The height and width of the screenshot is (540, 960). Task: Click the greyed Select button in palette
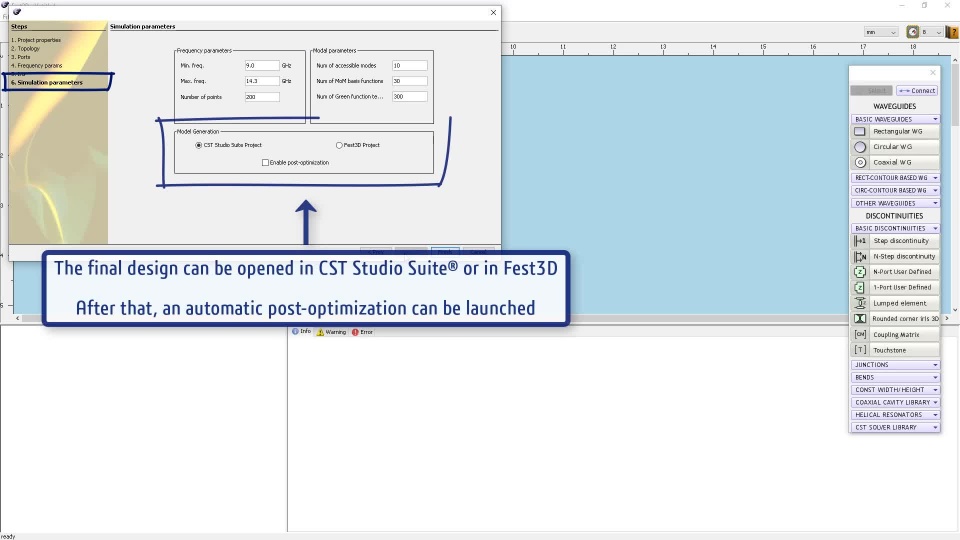(871, 91)
